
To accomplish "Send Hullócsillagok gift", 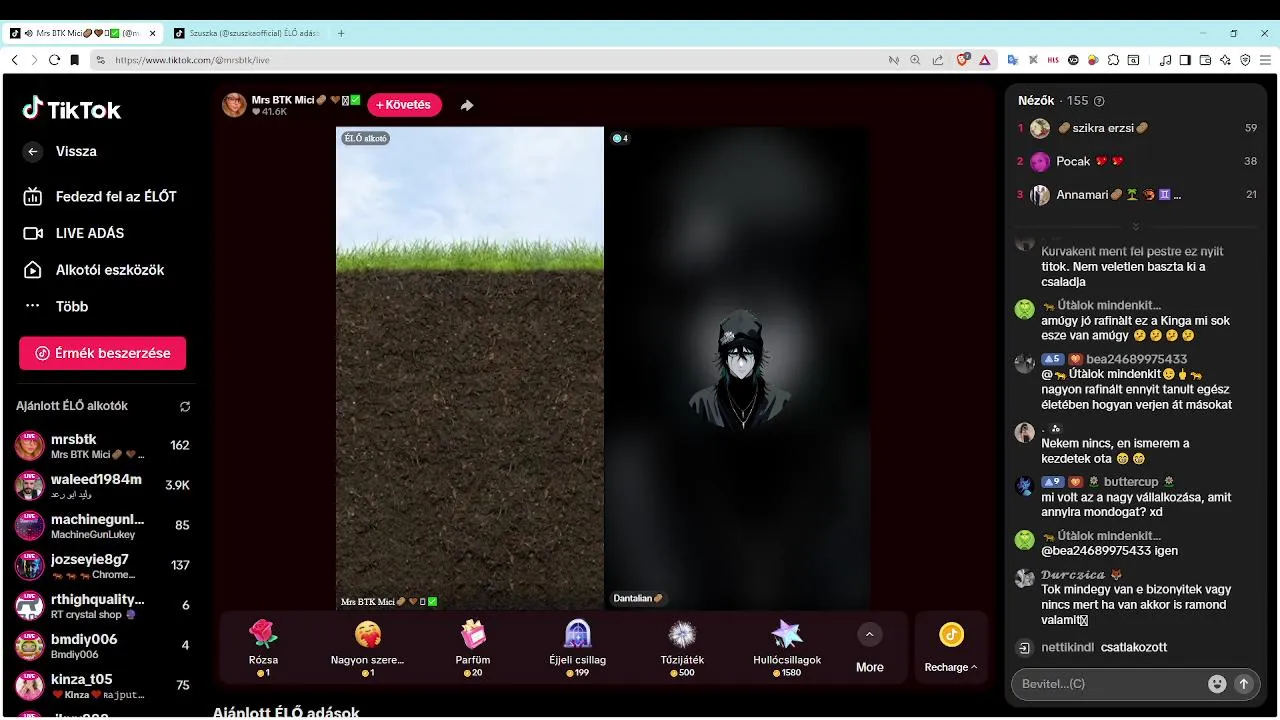I will pyautogui.click(x=787, y=647).
